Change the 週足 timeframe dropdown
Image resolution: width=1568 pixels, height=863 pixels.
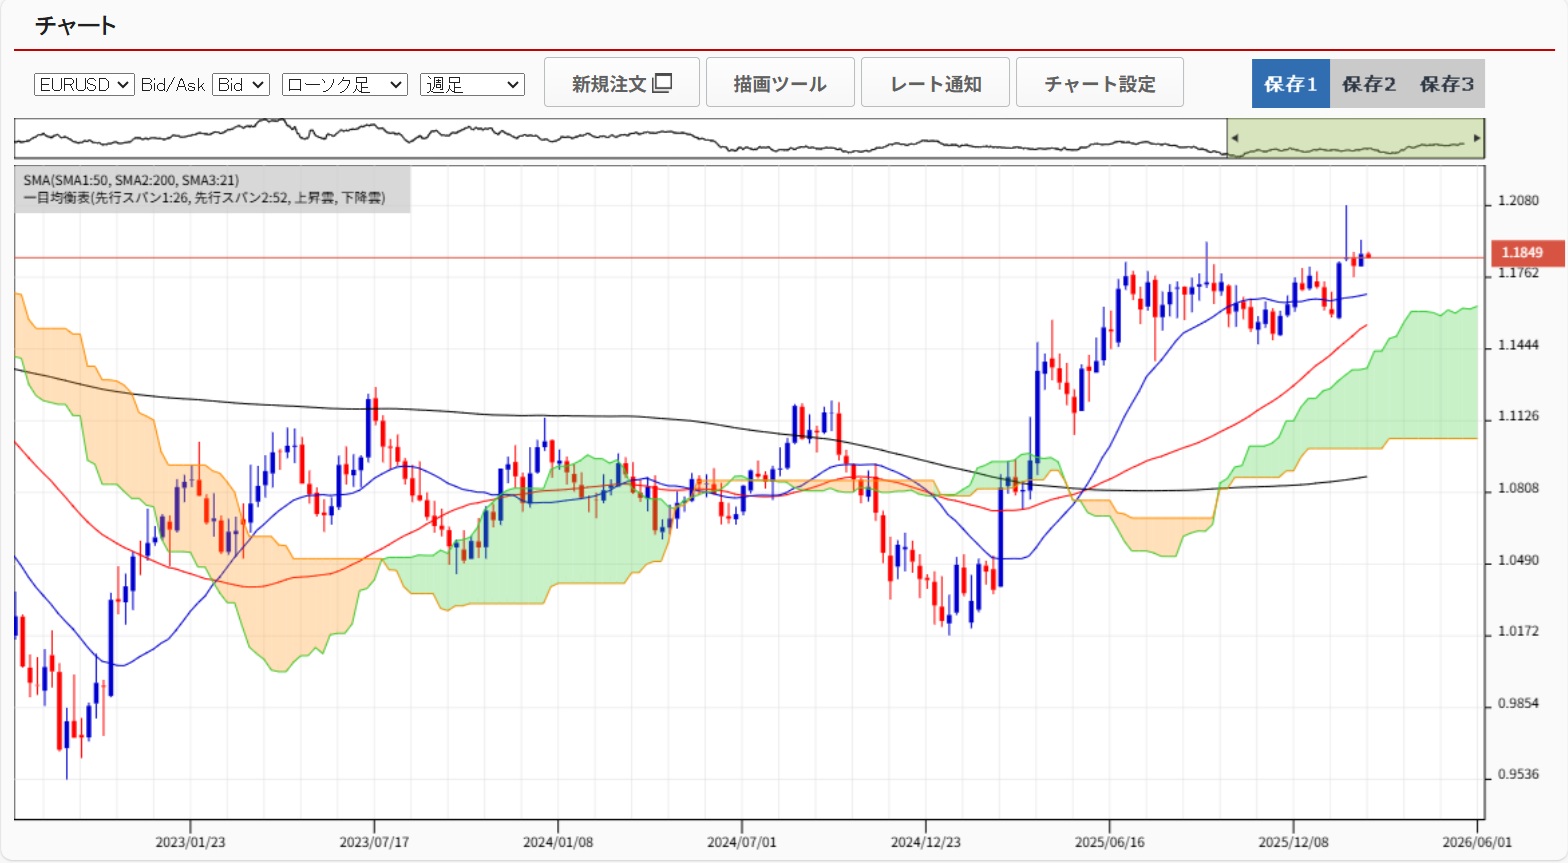[x=472, y=85]
